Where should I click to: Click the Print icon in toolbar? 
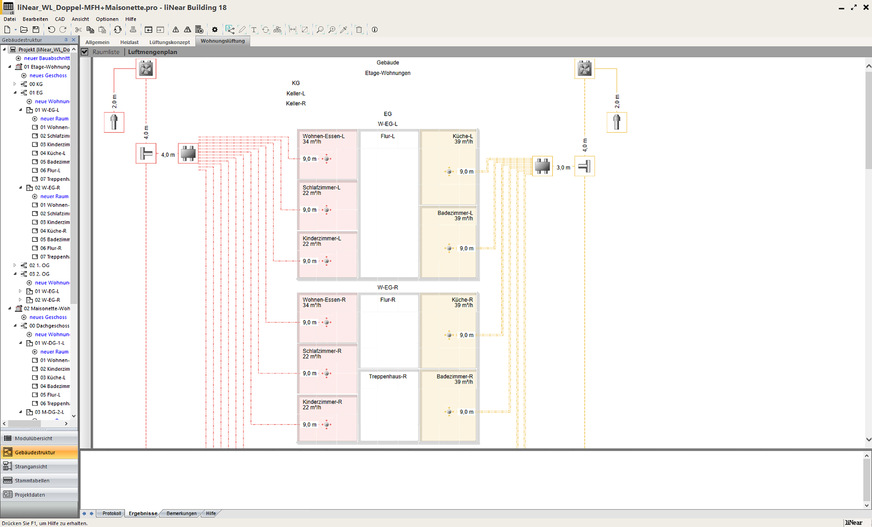click(x=133, y=30)
